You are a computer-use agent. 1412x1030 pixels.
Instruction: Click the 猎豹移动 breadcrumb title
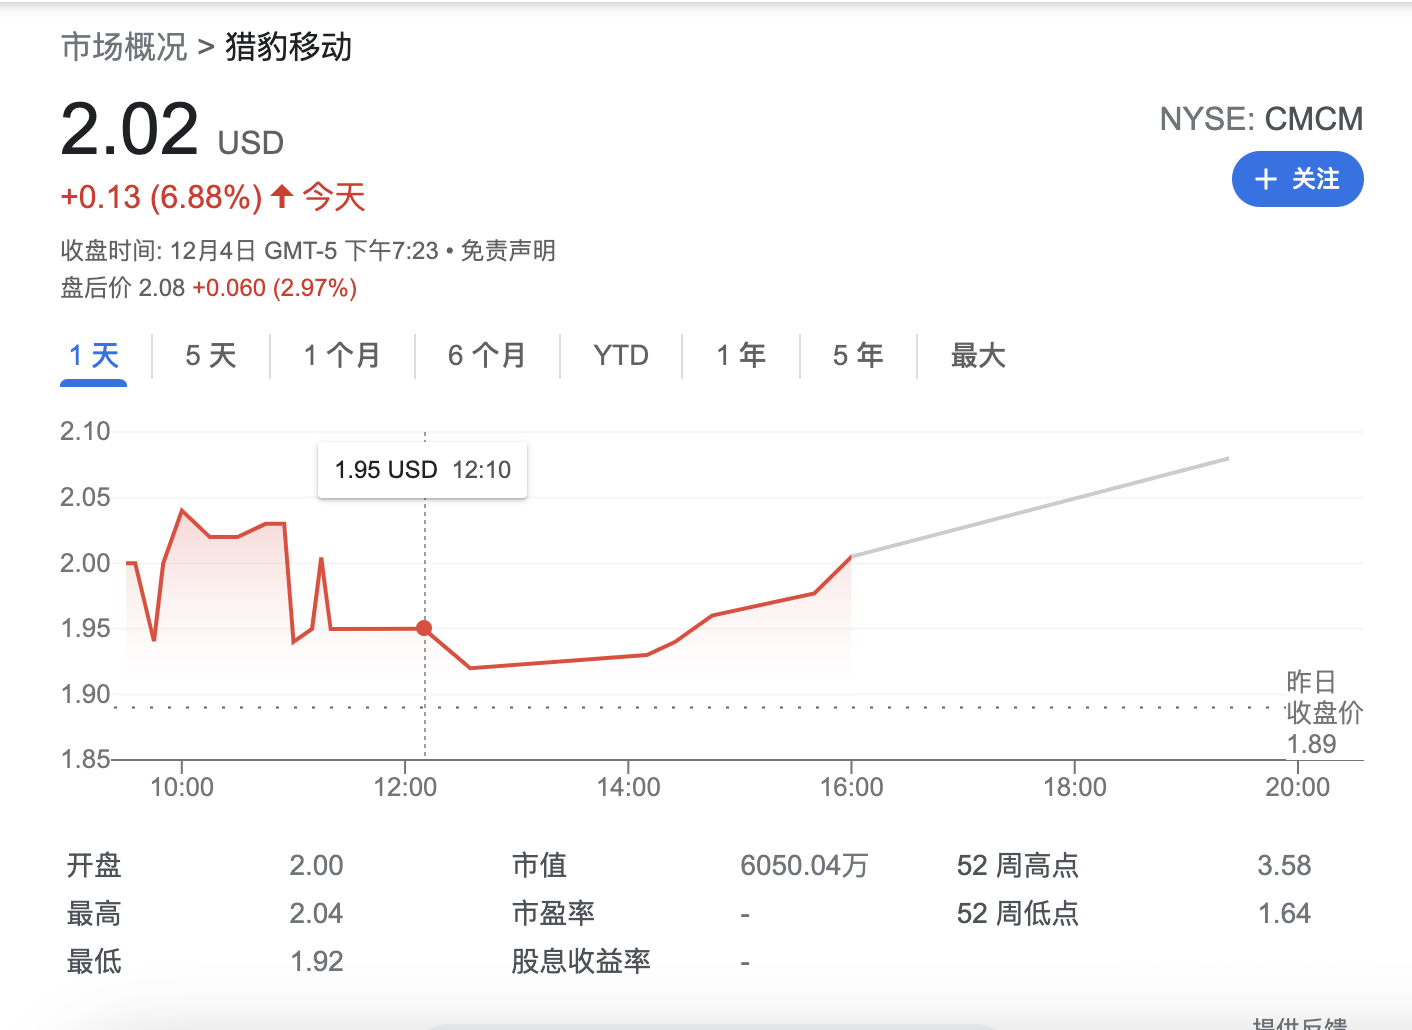pos(288,47)
